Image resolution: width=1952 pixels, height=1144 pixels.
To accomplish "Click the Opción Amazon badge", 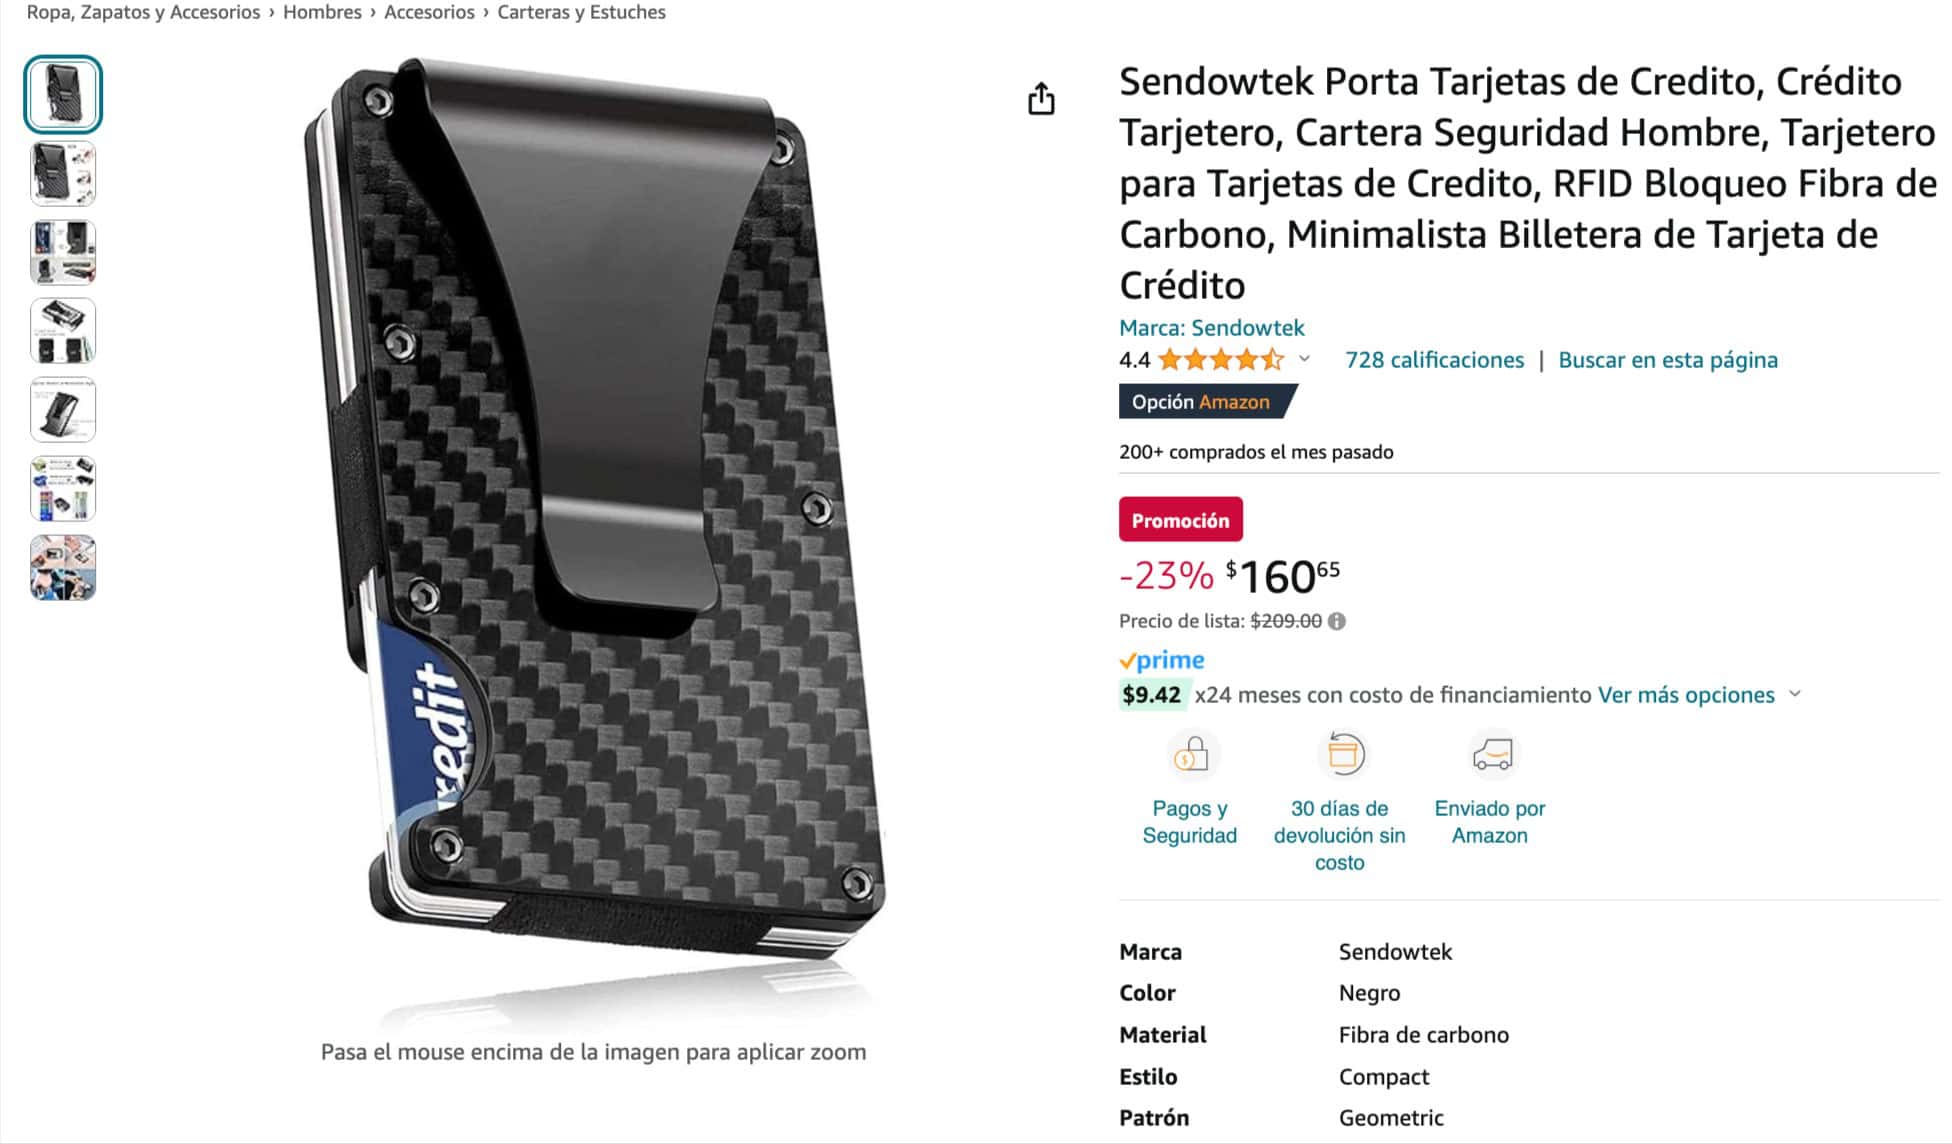I will pos(1206,402).
